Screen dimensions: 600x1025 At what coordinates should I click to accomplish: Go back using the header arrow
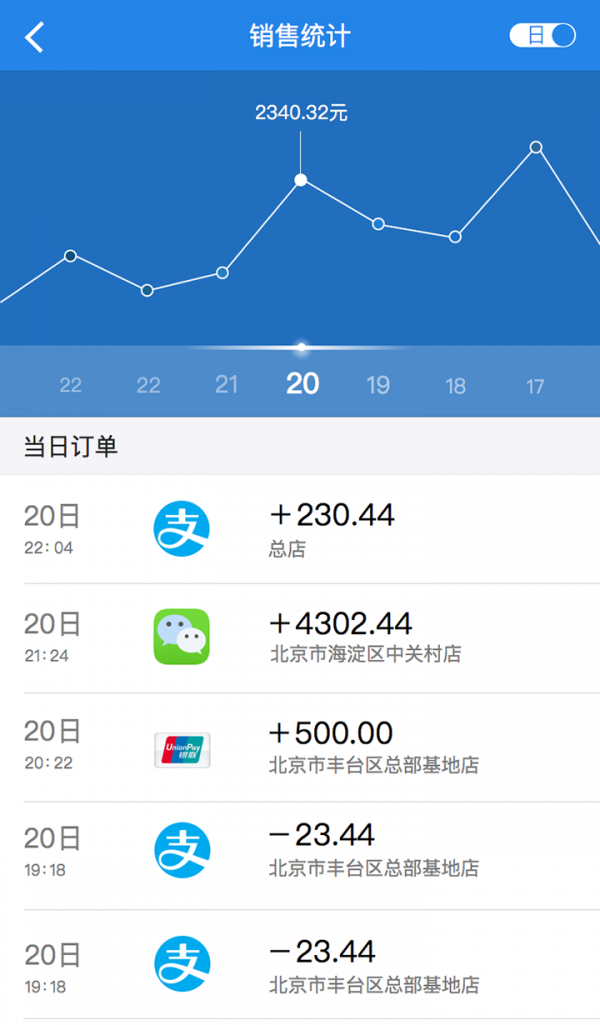pos(35,37)
